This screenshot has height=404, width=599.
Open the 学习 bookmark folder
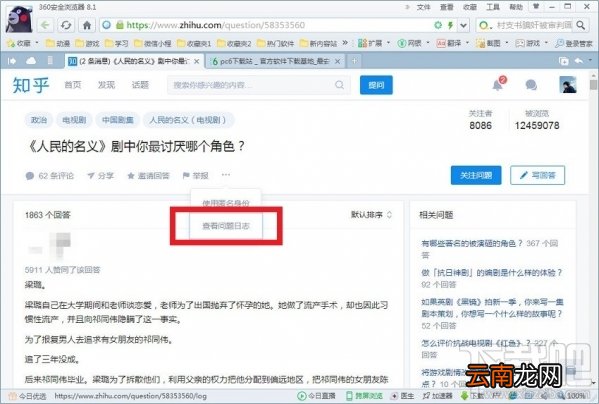[x=117, y=43]
